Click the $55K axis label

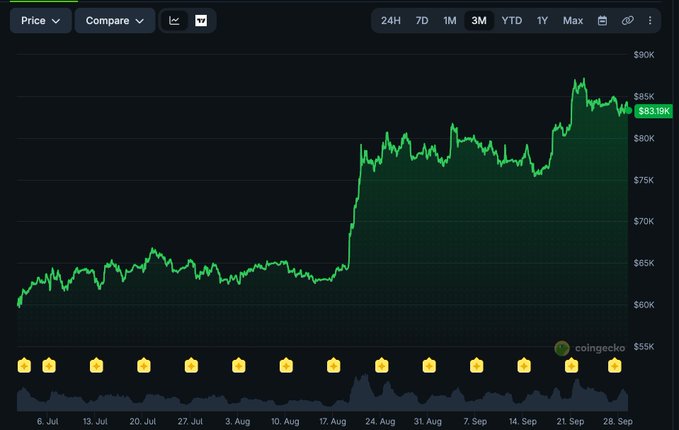click(644, 346)
